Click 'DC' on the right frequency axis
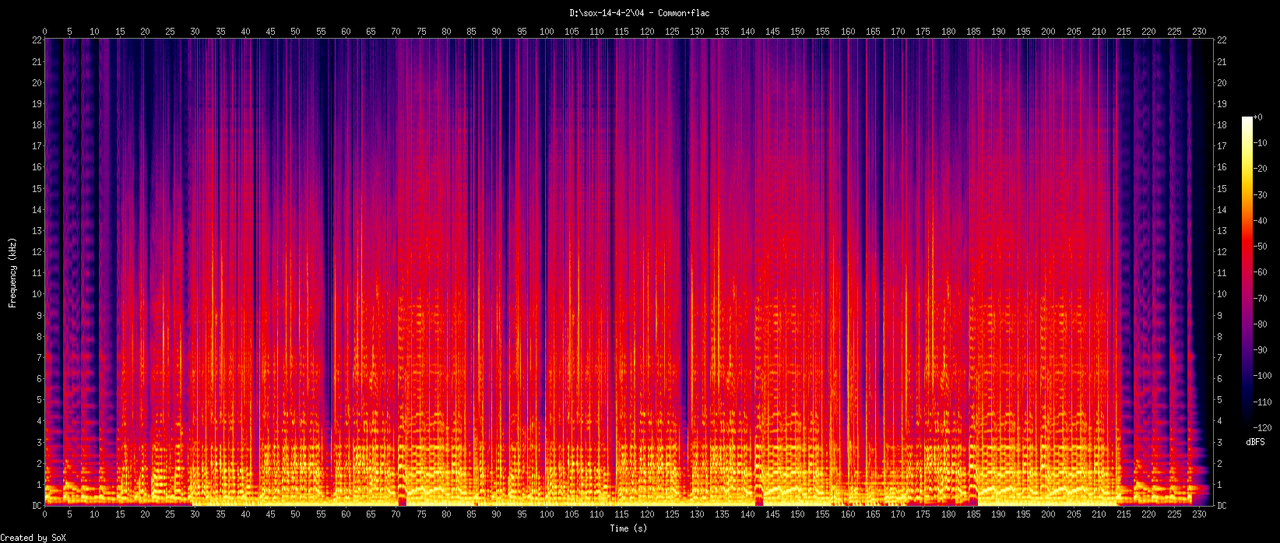The width and height of the screenshot is (1280, 543). tap(1223, 506)
